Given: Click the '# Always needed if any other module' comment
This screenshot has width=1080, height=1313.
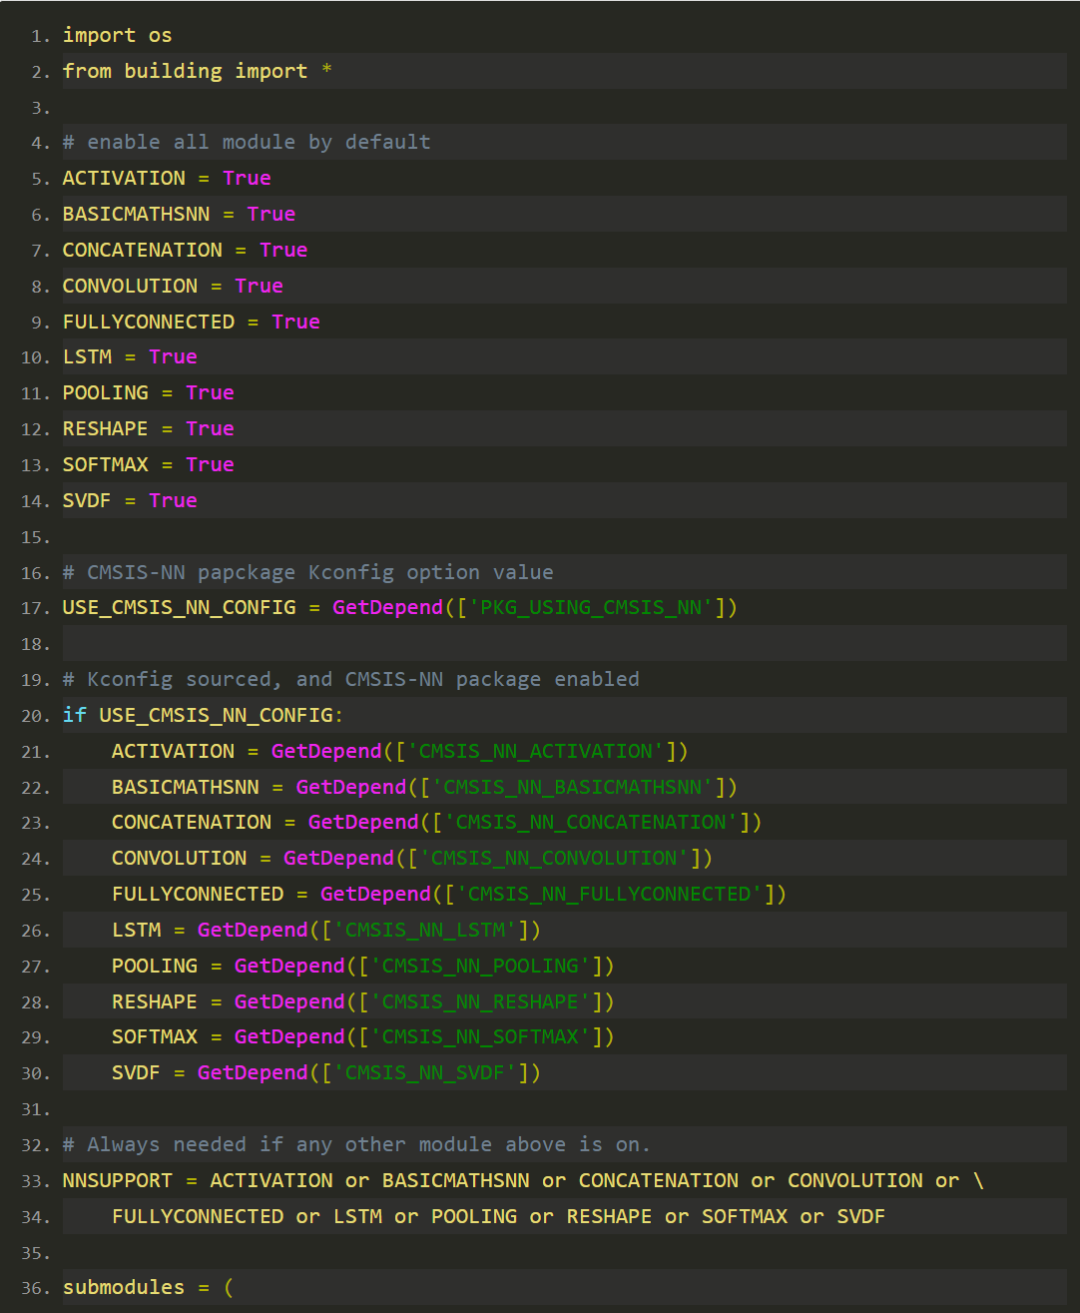Looking at the screenshot, I should point(356,1144).
